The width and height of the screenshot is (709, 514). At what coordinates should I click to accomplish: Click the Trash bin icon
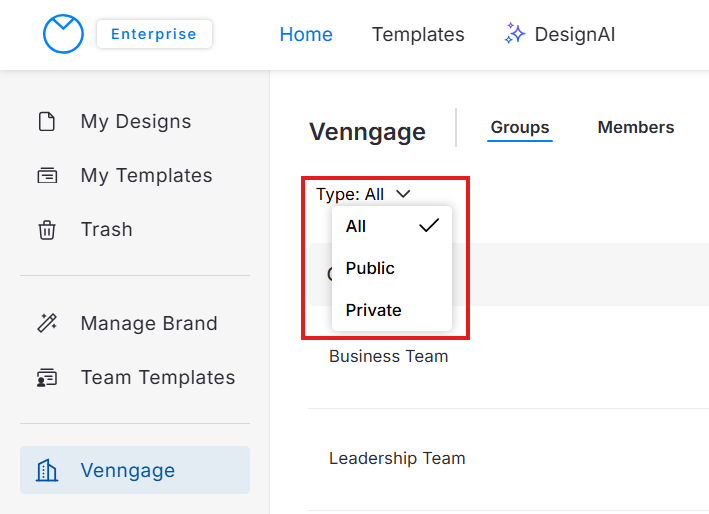click(47, 230)
